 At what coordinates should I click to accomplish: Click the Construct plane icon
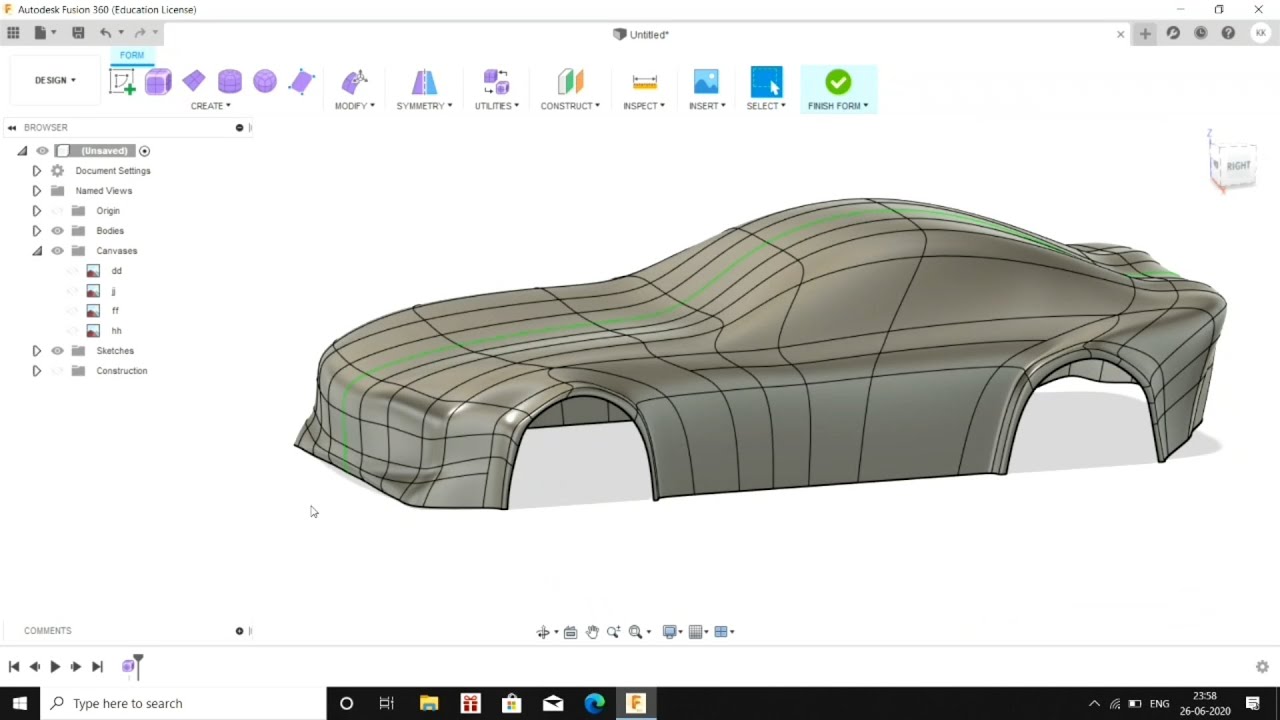coord(570,82)
